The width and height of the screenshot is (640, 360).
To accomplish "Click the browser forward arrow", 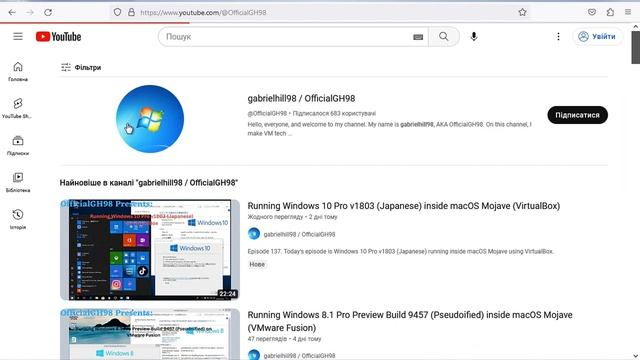I will [30, 13].
